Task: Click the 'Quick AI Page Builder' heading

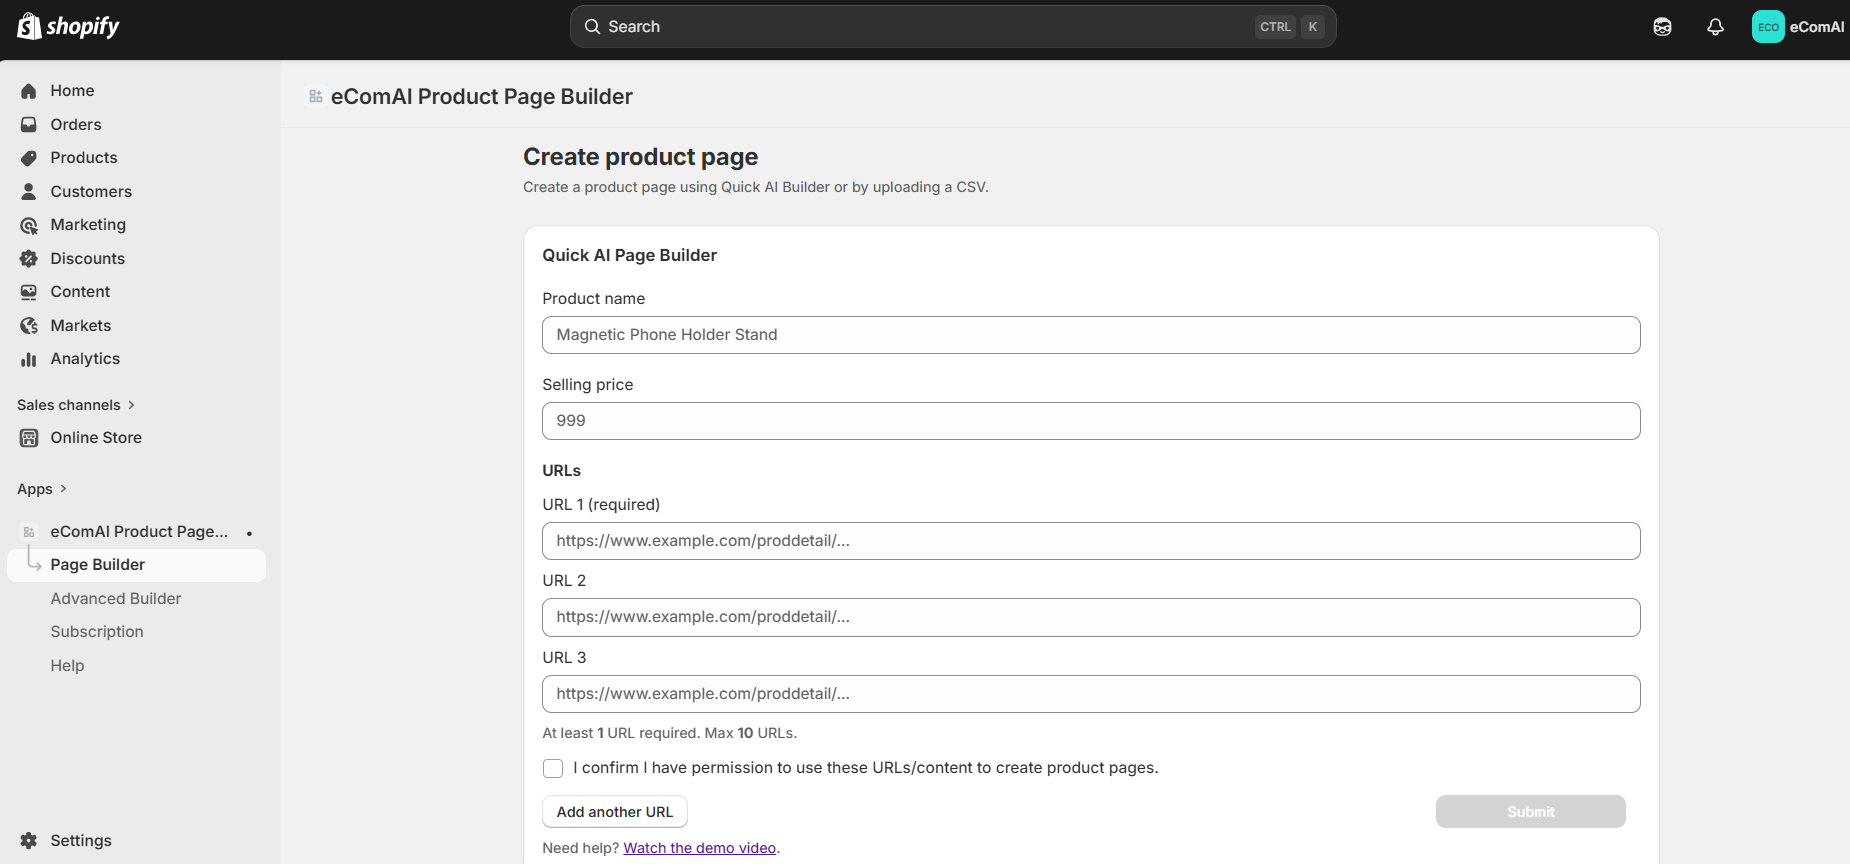Action: 630,256
